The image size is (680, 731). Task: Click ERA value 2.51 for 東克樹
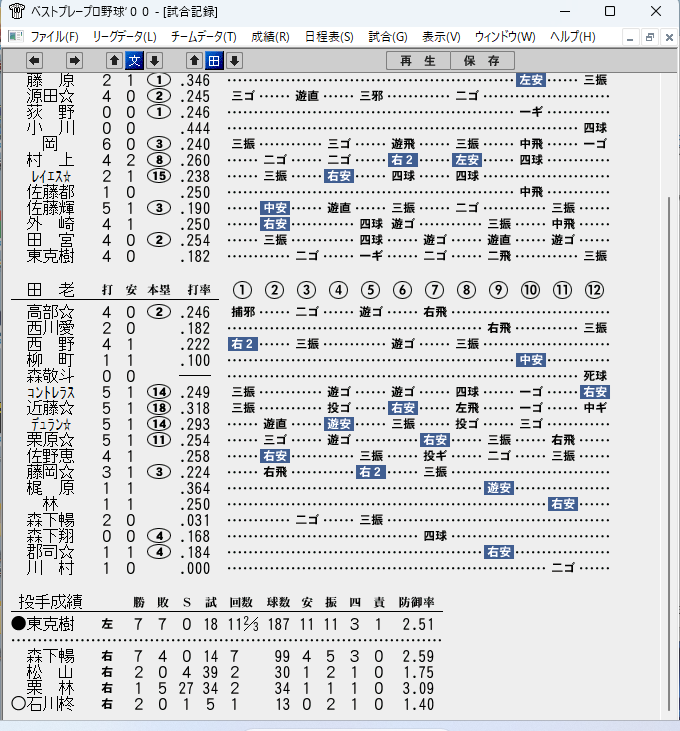[x=418, y=624]
